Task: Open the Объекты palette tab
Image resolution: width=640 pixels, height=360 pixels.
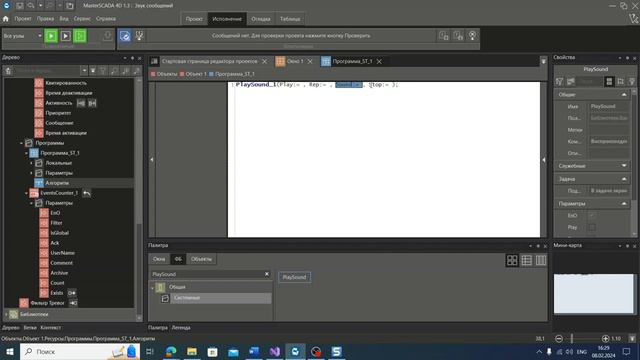Action: (x=201, y=259)
